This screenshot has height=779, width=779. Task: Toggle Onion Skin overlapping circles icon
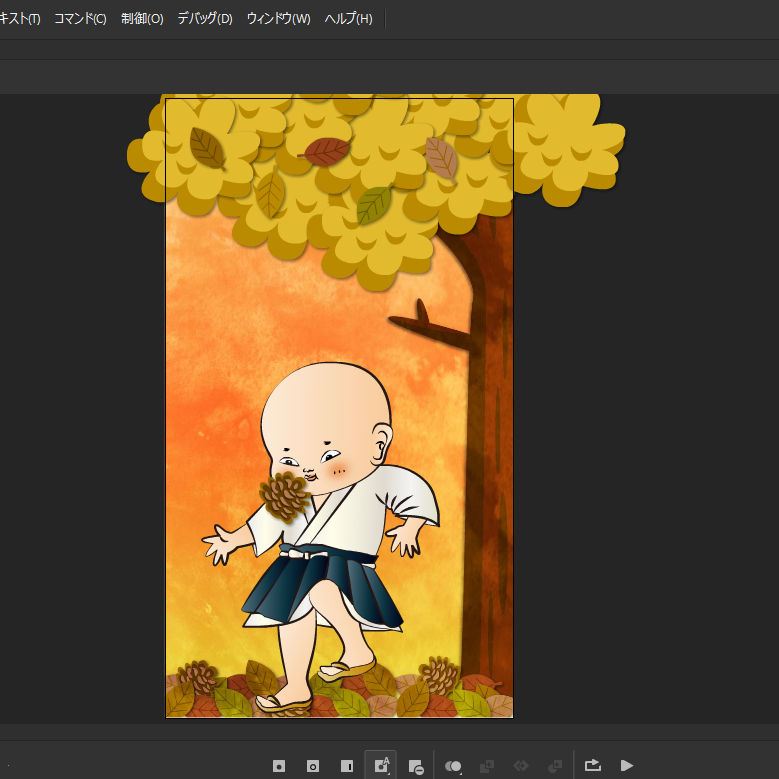click(x=453, y=766)
